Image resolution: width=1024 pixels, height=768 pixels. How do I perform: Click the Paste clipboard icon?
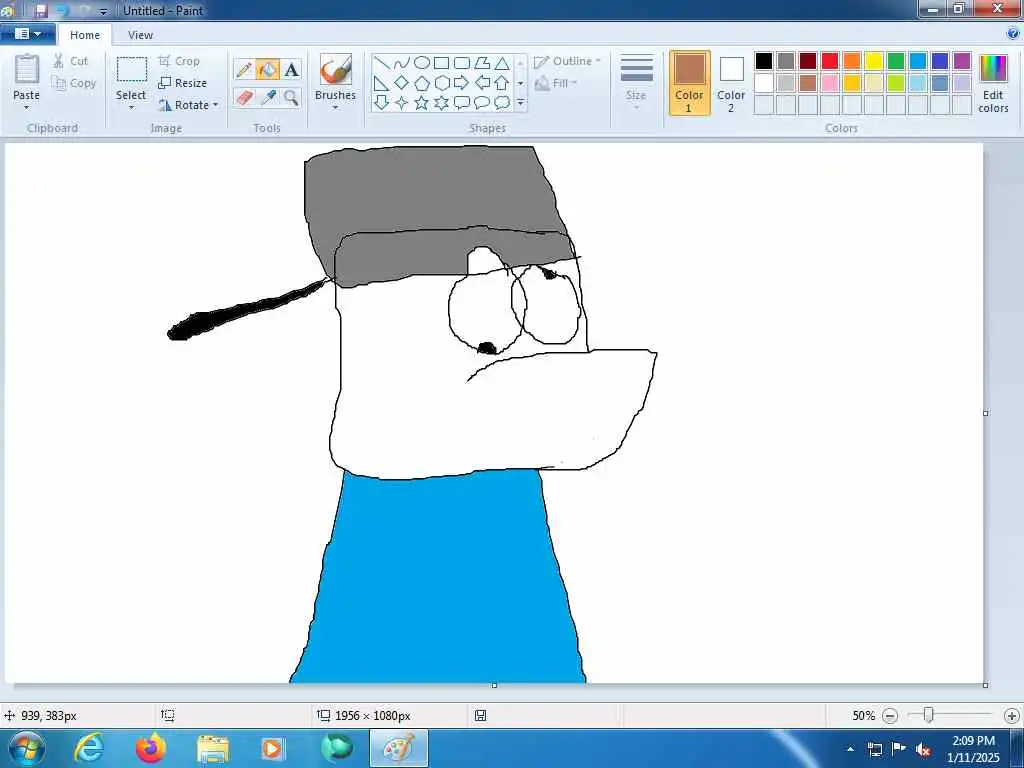pyautogui.click(x=27, y=69)
